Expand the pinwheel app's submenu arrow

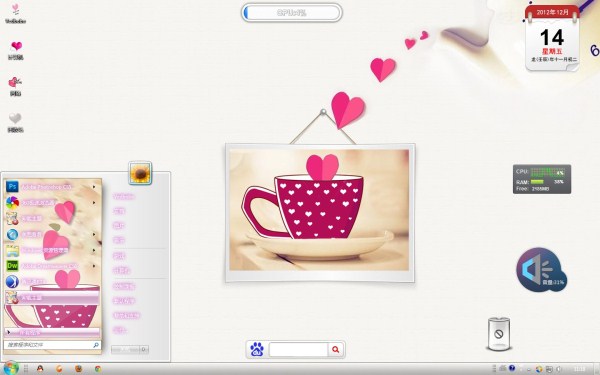click(x=94, y=202)
